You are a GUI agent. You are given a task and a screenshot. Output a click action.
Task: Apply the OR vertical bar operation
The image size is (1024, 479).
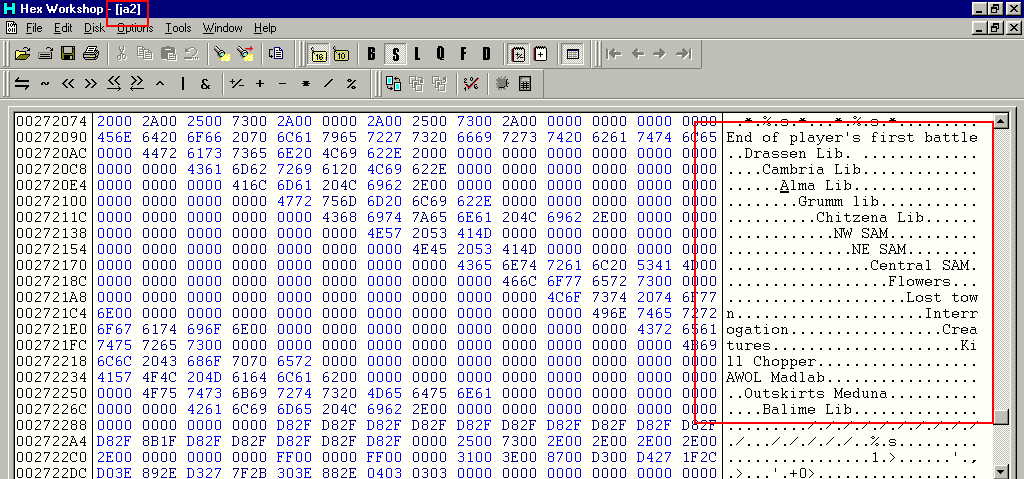pos(183,84)
